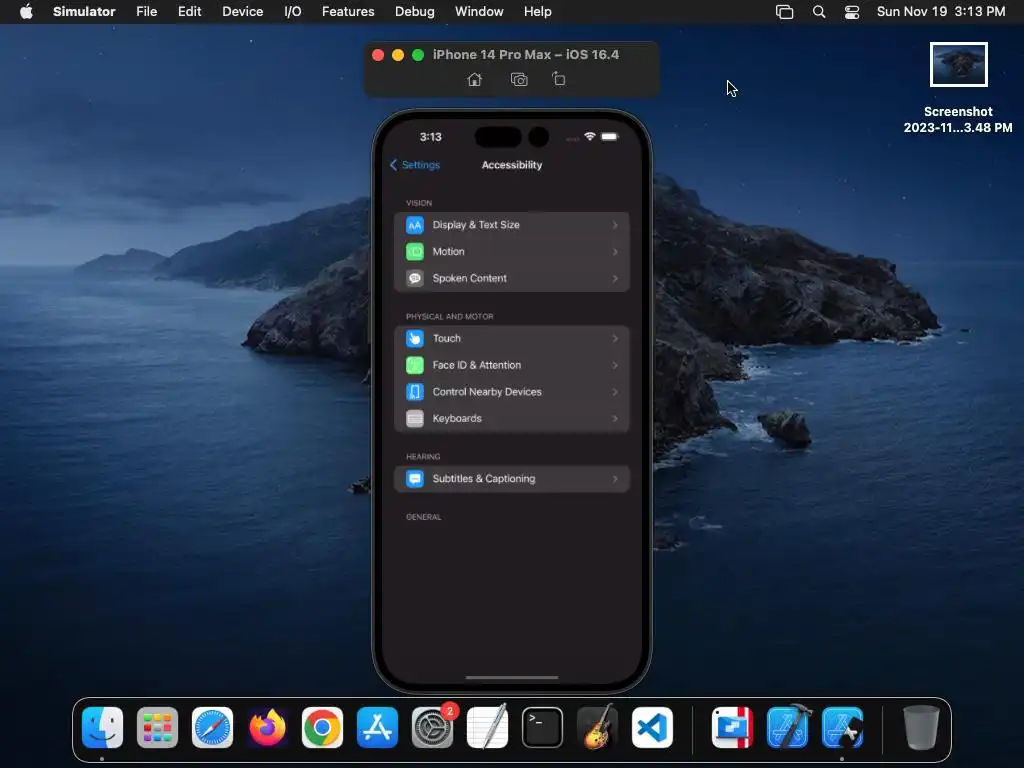Rotate device using Simulator rotate icon
The image size is (1024, 768).
click(x=558, y=78)
